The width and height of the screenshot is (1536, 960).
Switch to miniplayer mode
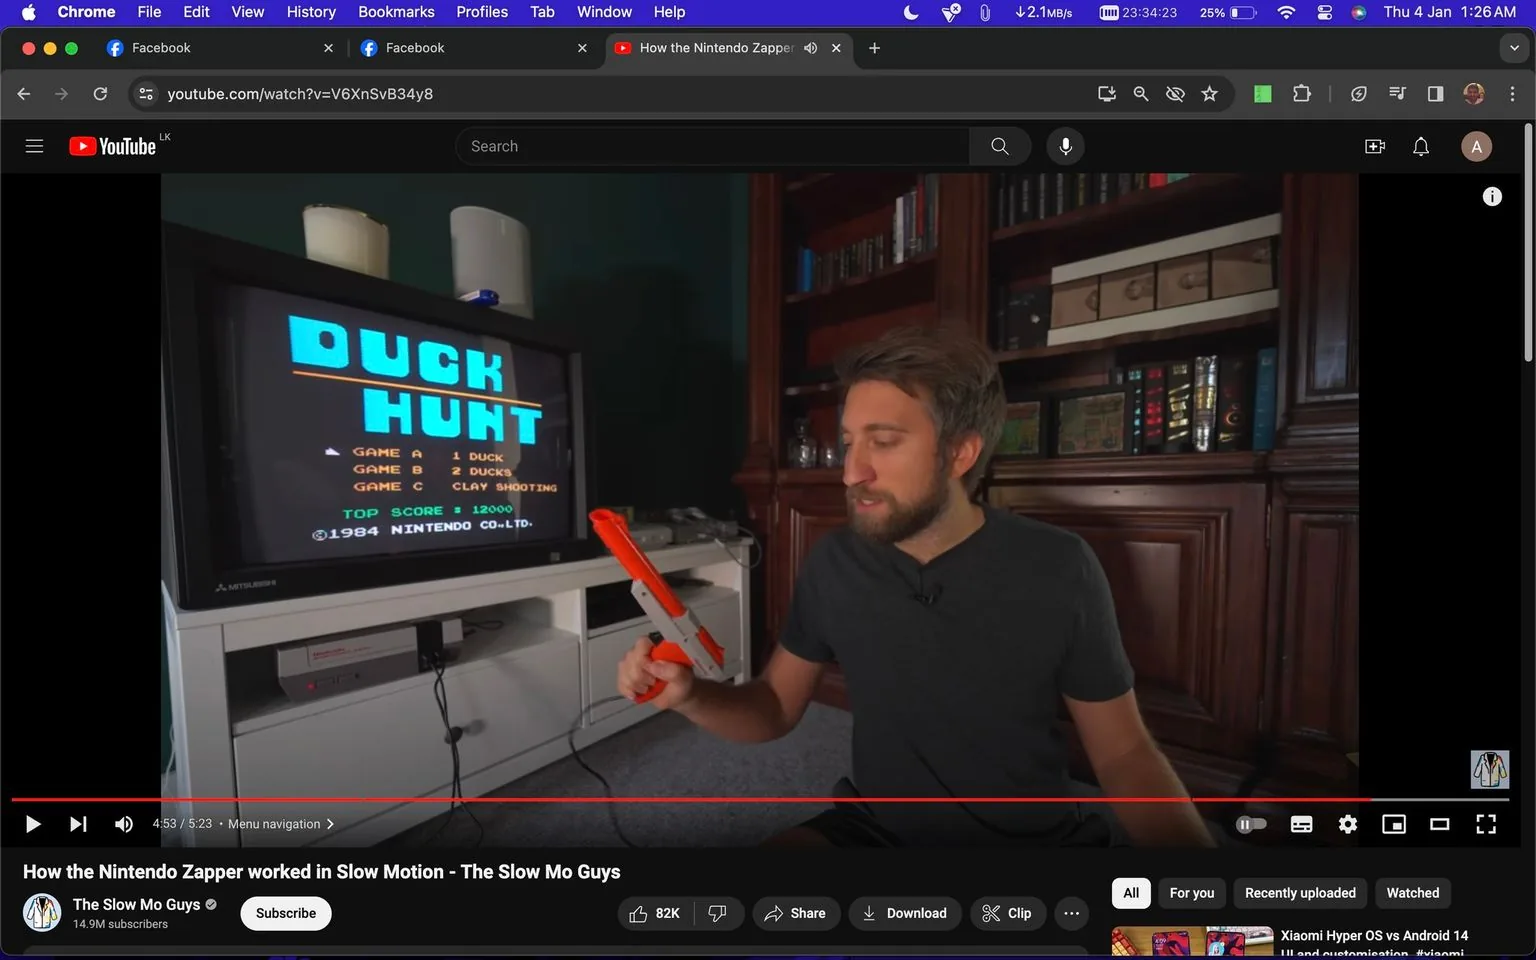(x=1393, y=823)
